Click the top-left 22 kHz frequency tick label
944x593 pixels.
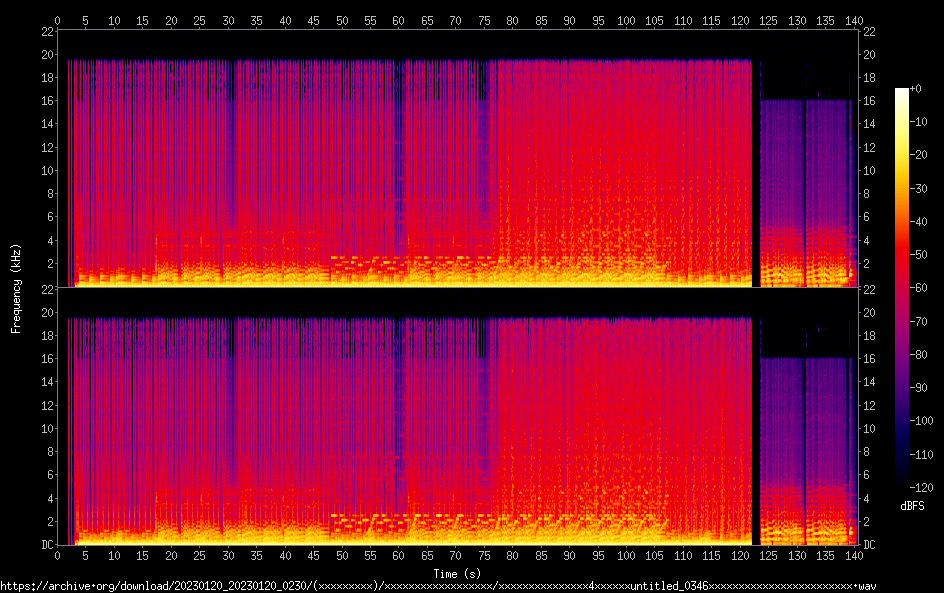coord(46,31)
